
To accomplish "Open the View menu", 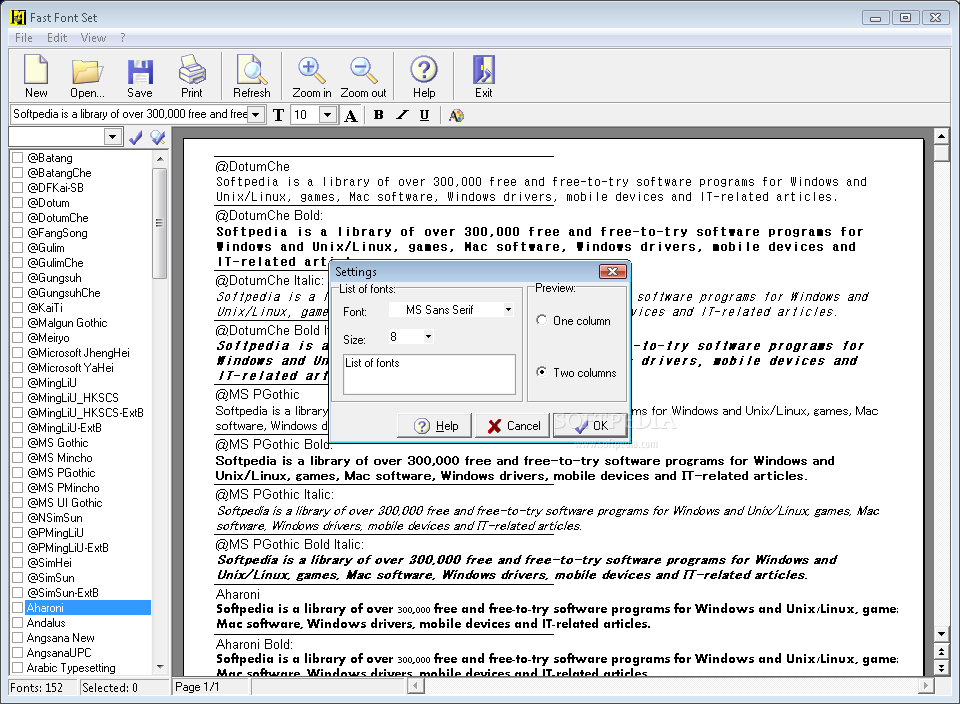I will pyautogui.click(x=93, y=38).
